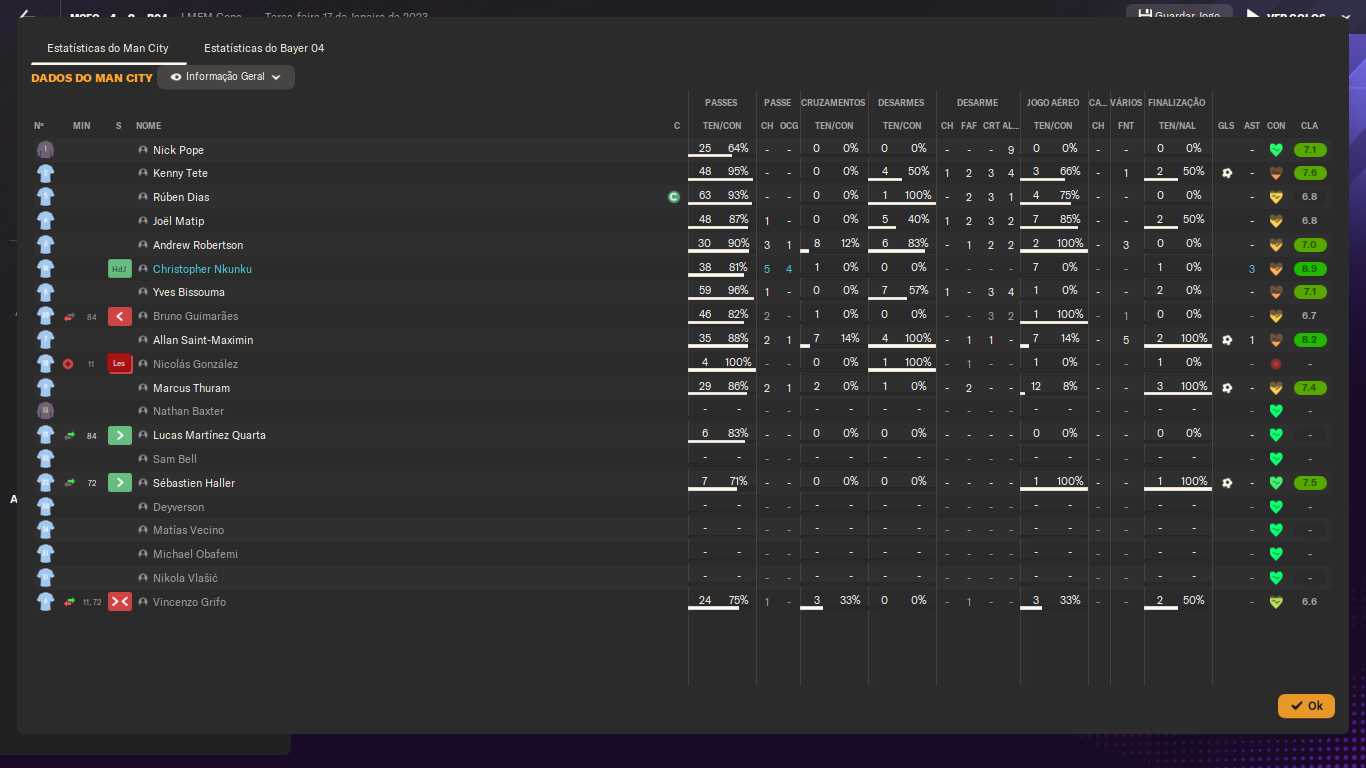
Task: Click the goal ball icon on Allan Saint-Maximin's row
Action: (x=1227, y=340)
